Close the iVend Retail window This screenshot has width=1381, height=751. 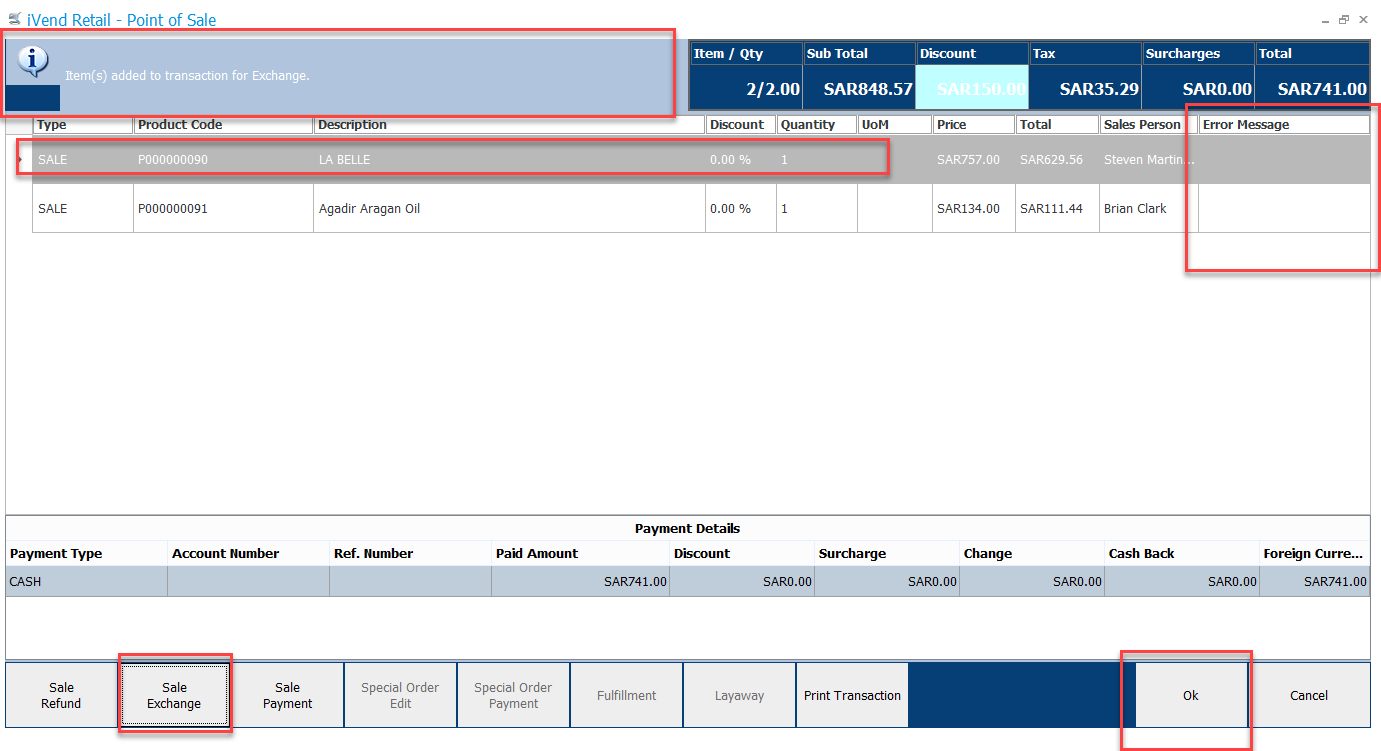pyautogui.click(x=1363, y=19)
